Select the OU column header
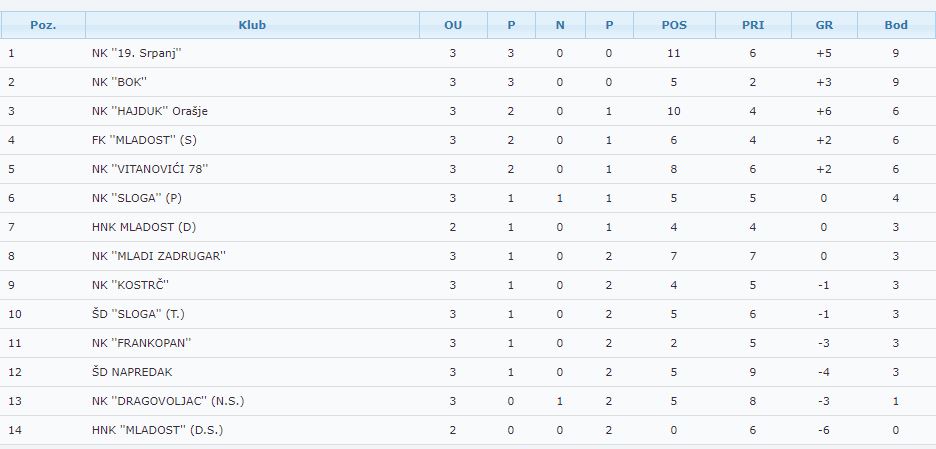 [453, 25]
